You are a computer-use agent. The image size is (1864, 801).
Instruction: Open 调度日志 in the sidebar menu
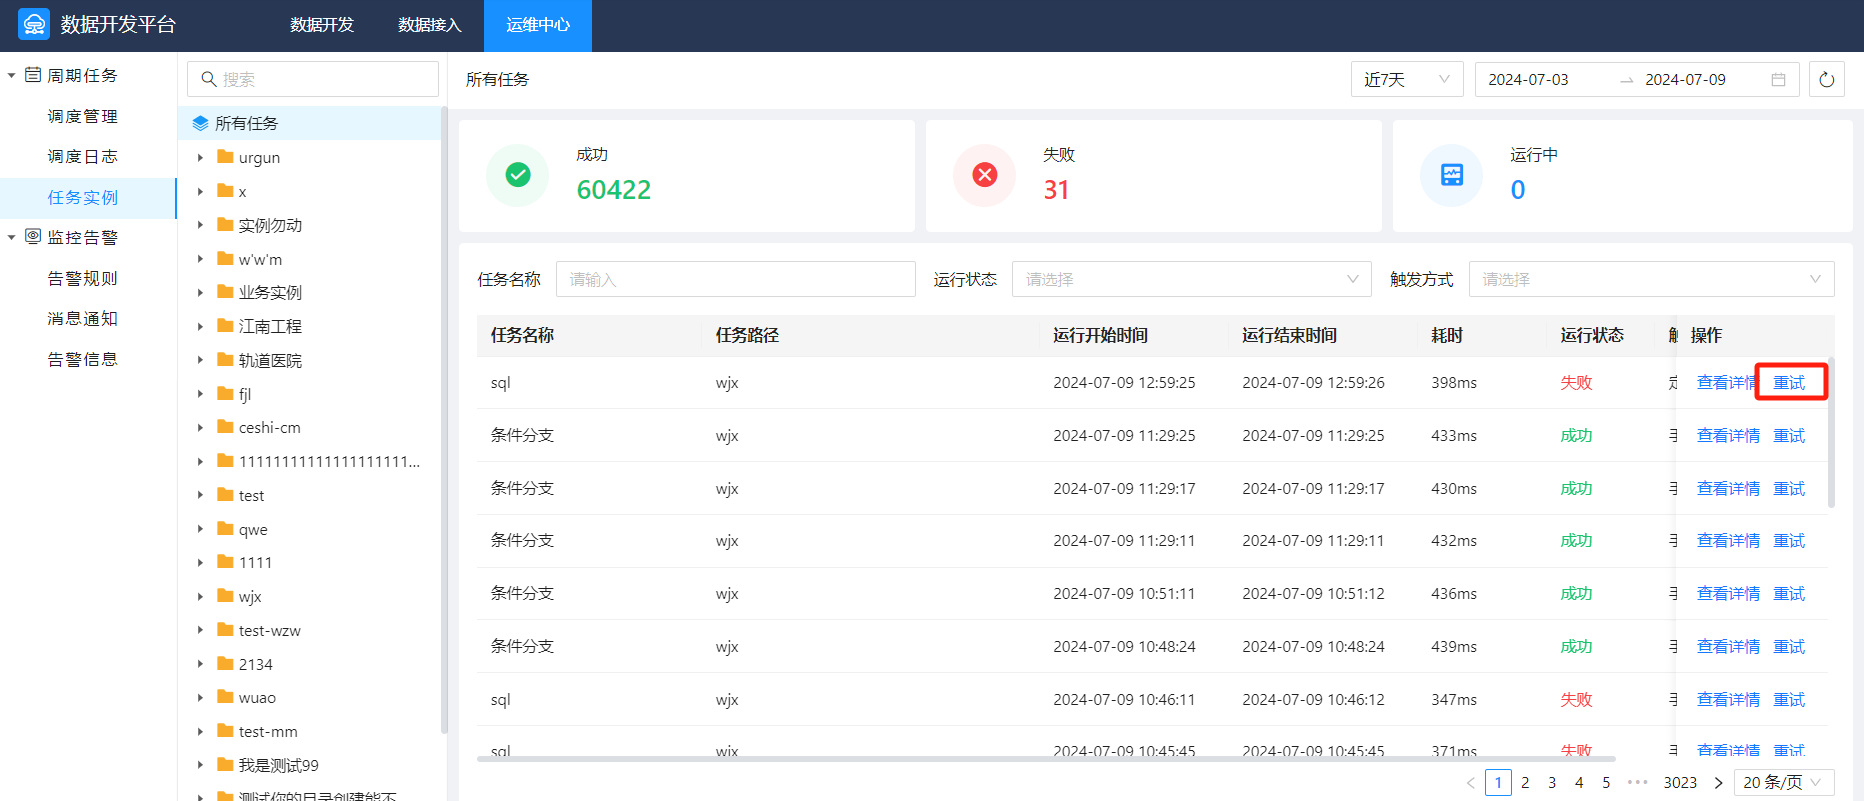[x=82, y=157]
